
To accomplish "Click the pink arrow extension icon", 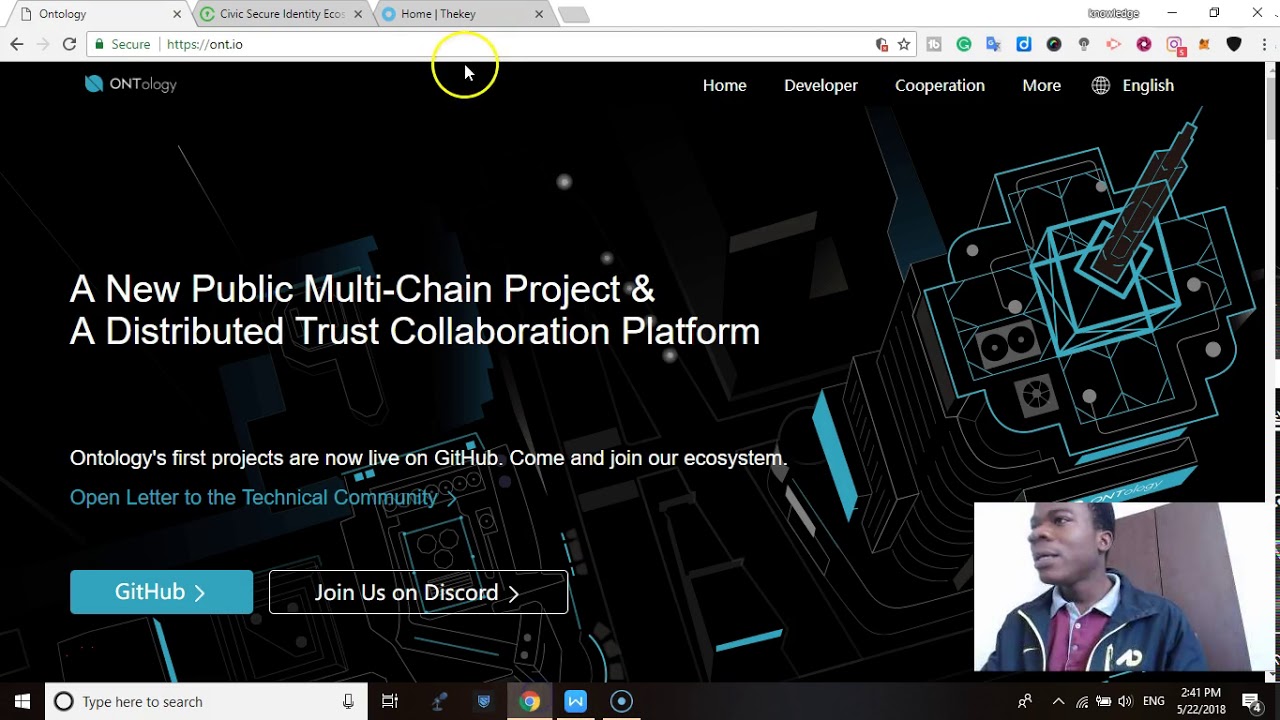I will 1114,44.
